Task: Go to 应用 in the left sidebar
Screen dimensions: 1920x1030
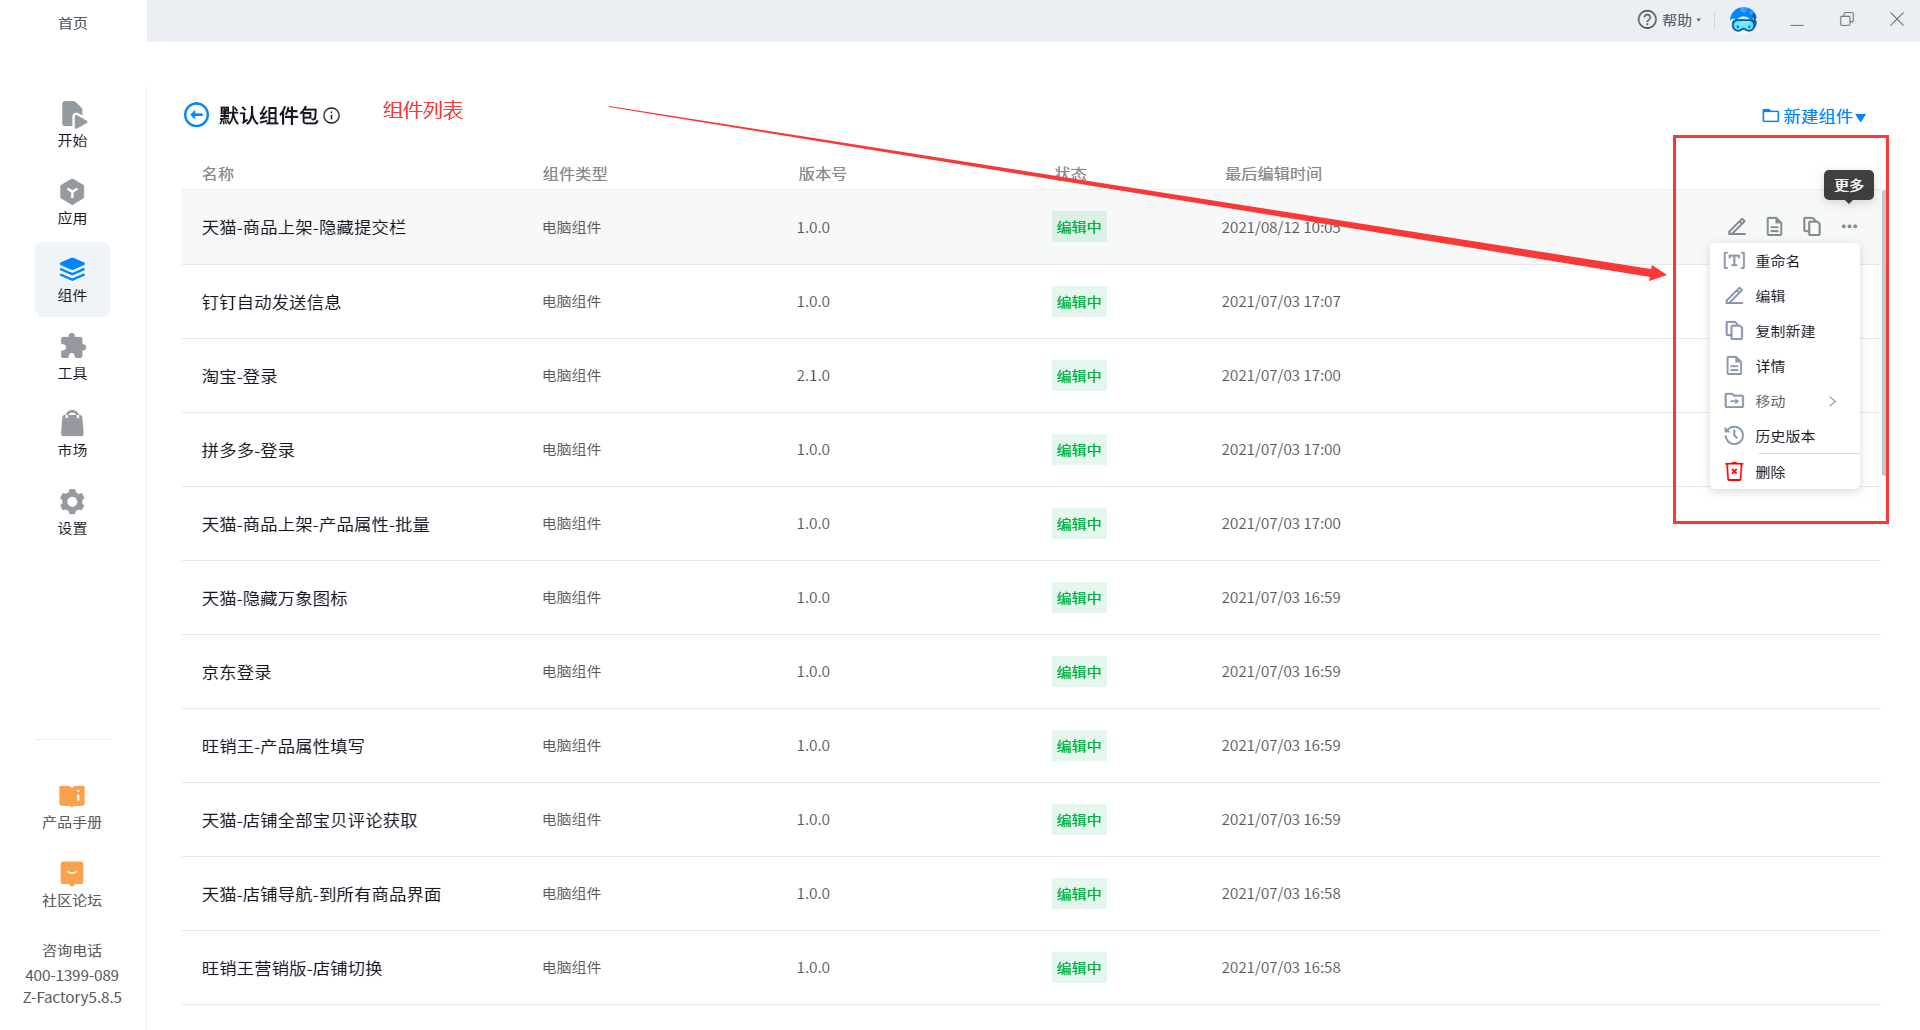Action: click(x=72, y=202)
